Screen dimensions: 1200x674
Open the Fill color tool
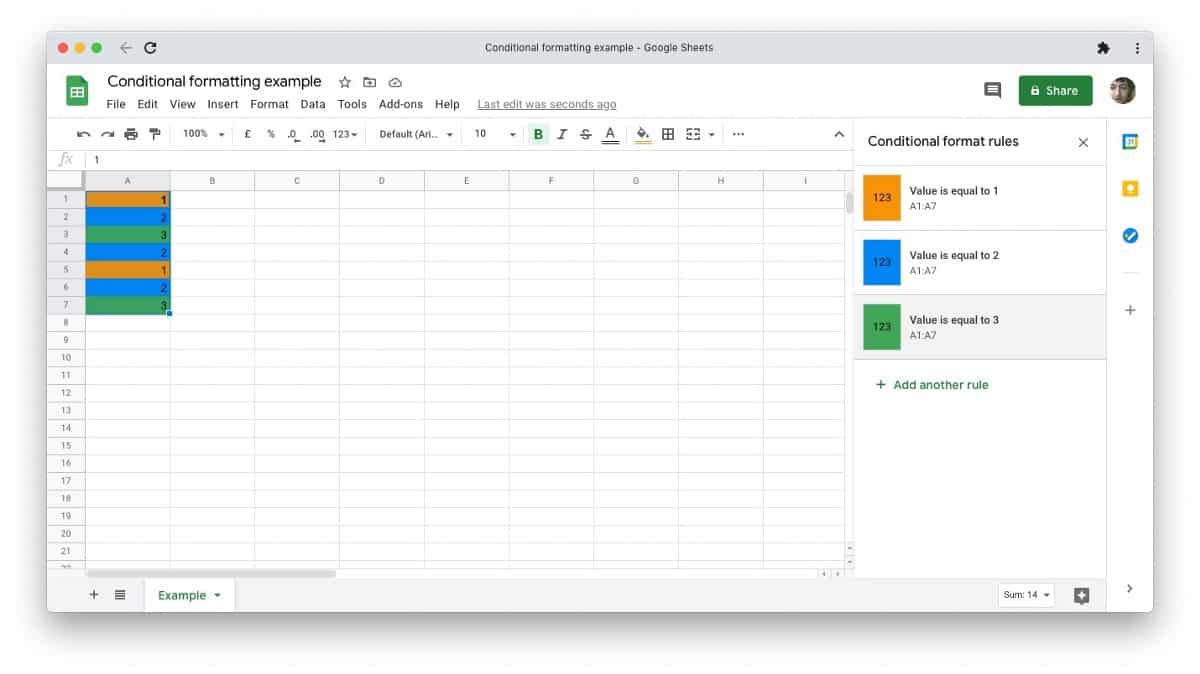coord(643,133)
